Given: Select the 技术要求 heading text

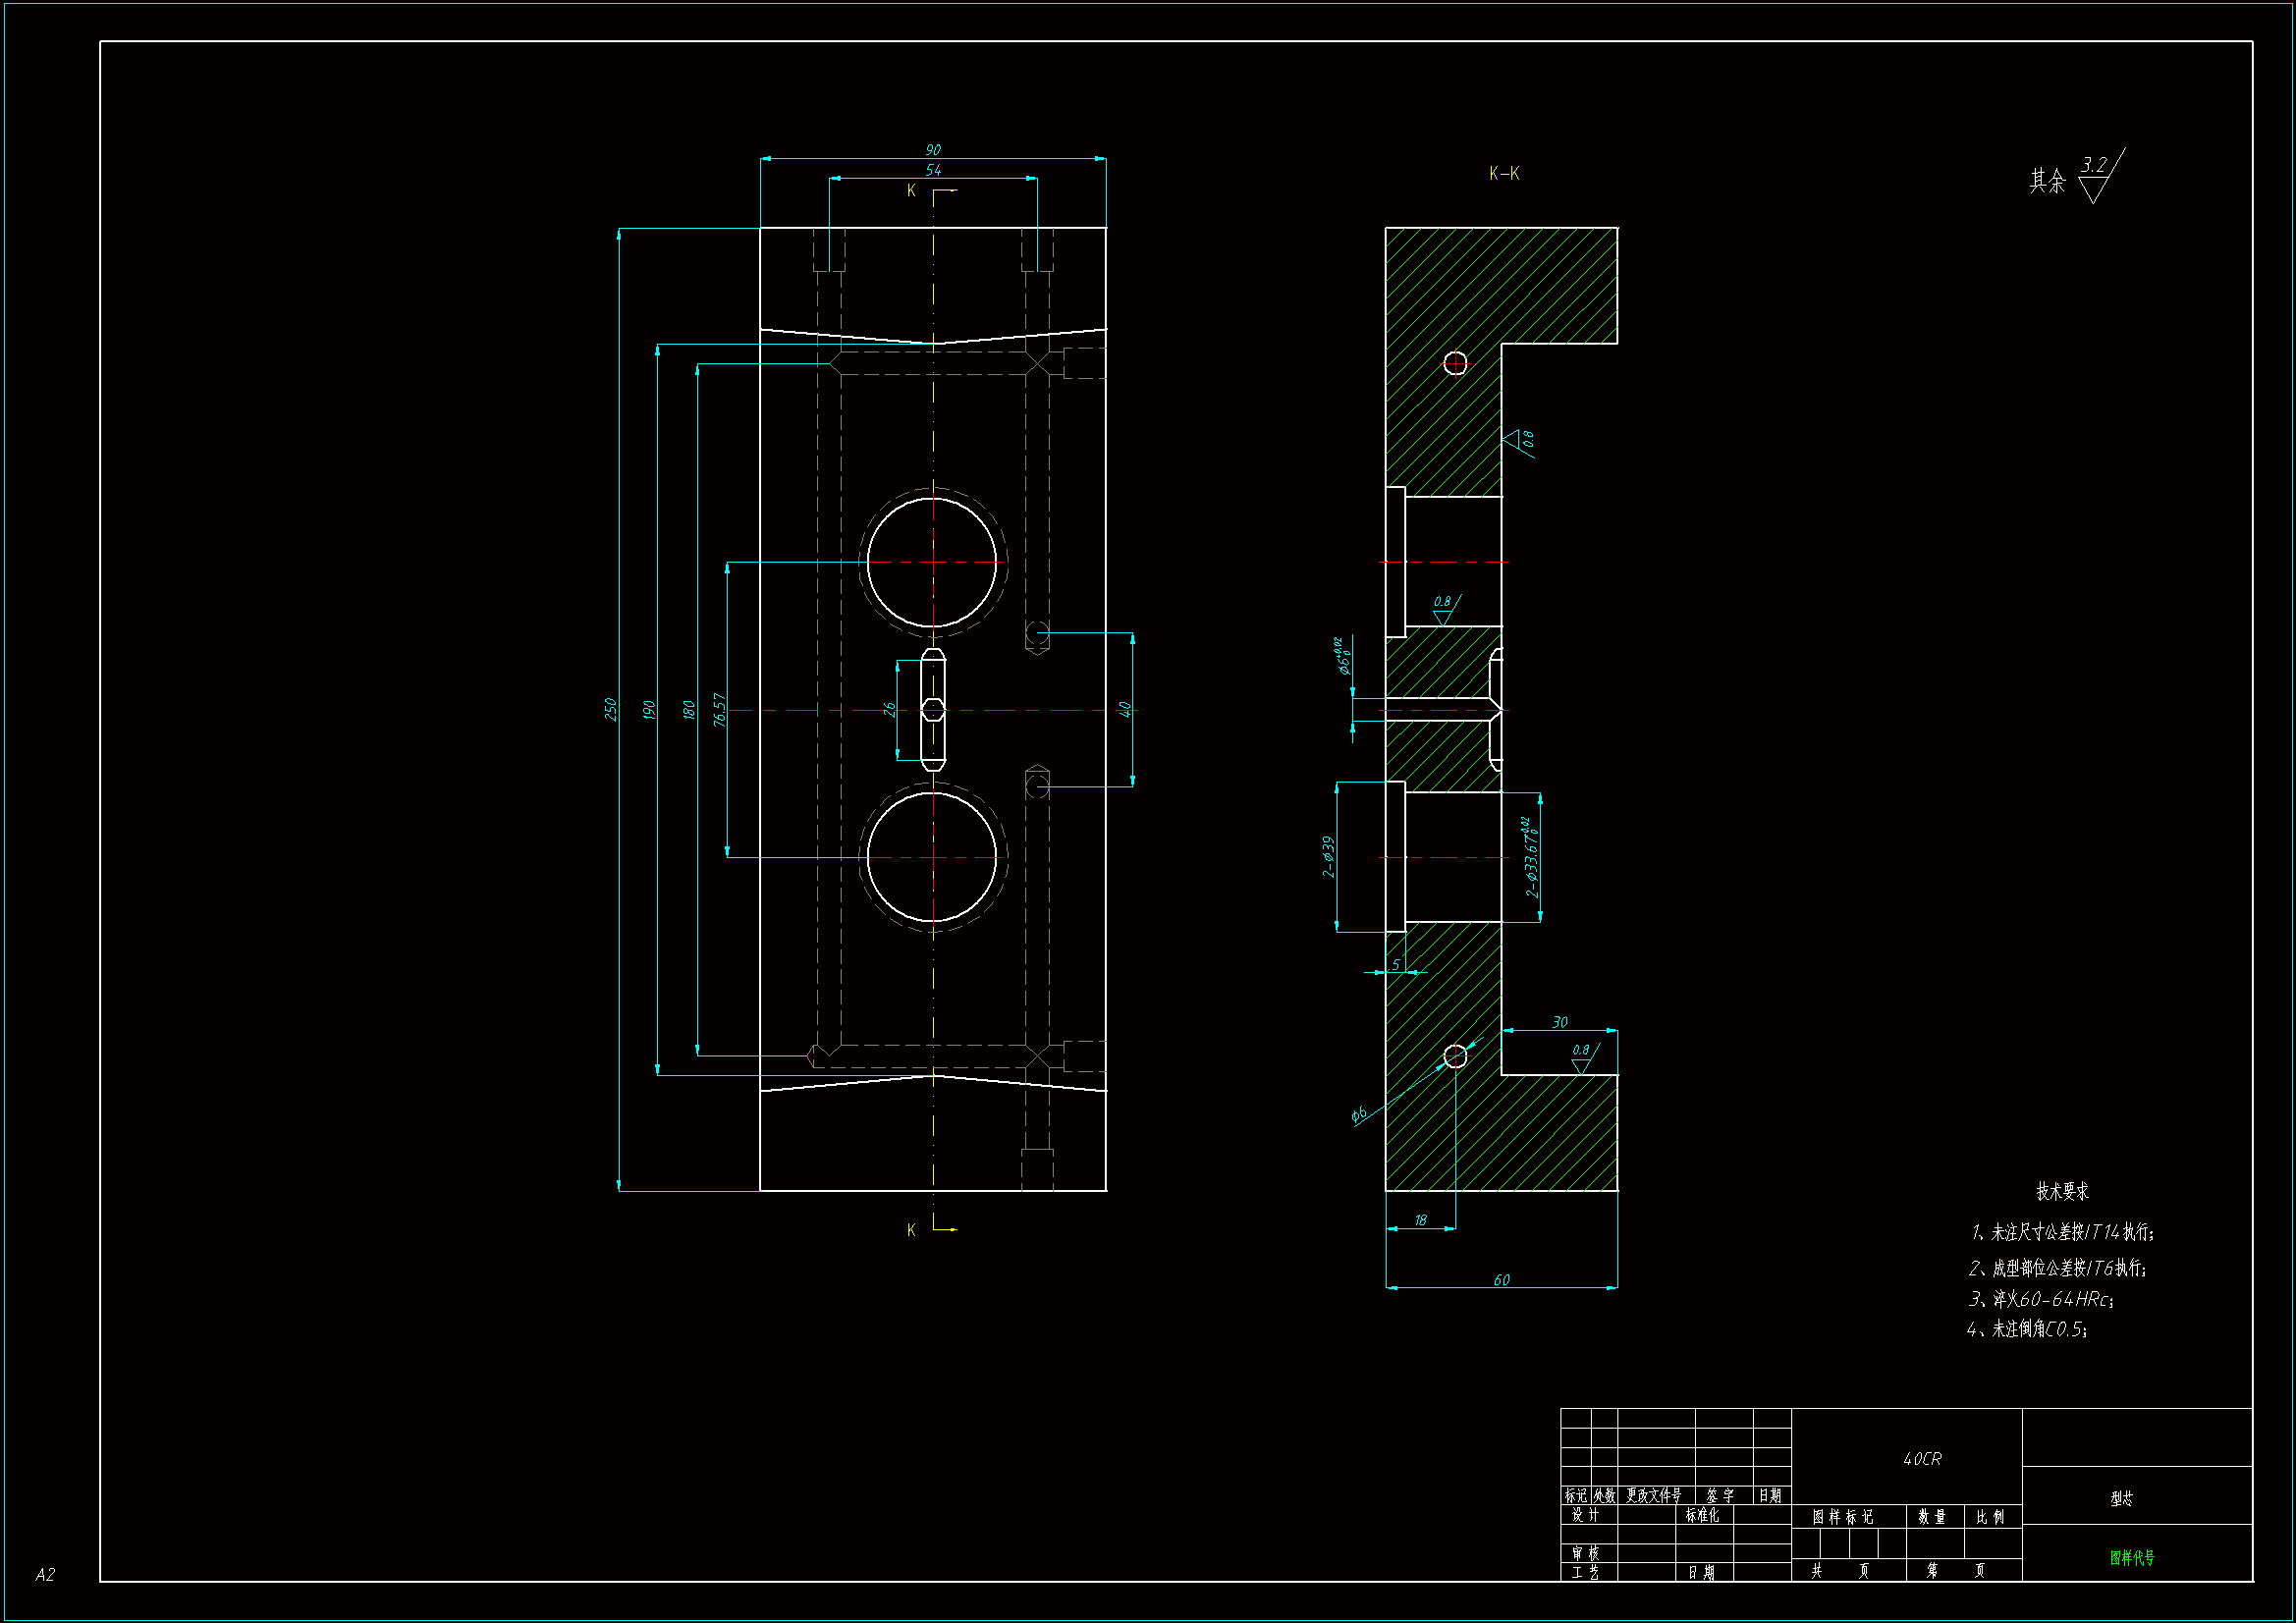Looking at the screenshot, I should [2062, 1191].
